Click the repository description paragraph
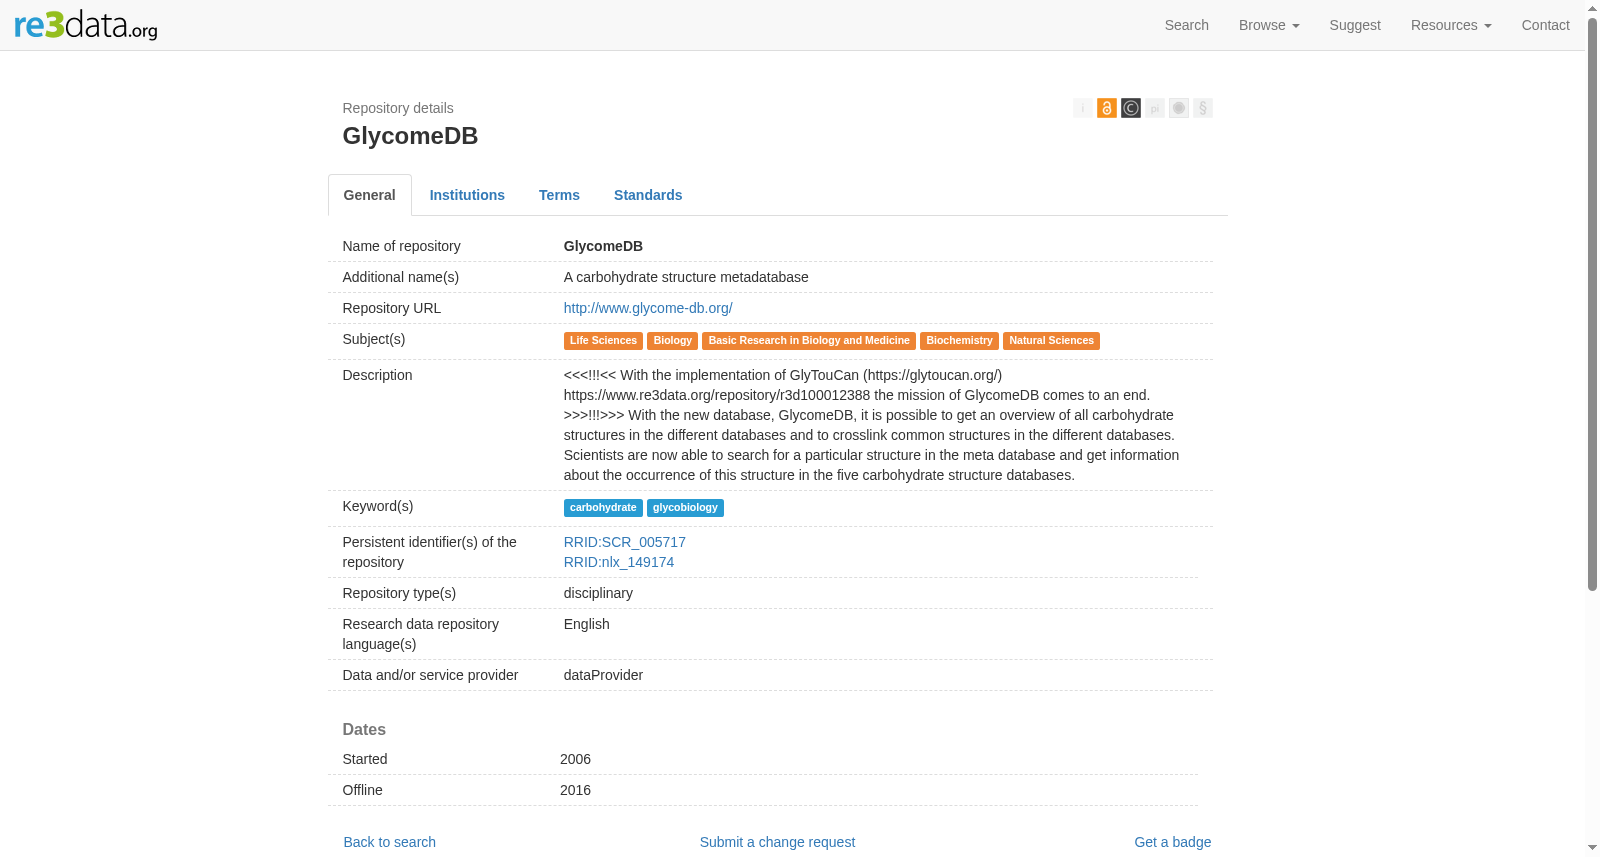The height and width of the screenshot is (857, 1600). tap(872, 425)
